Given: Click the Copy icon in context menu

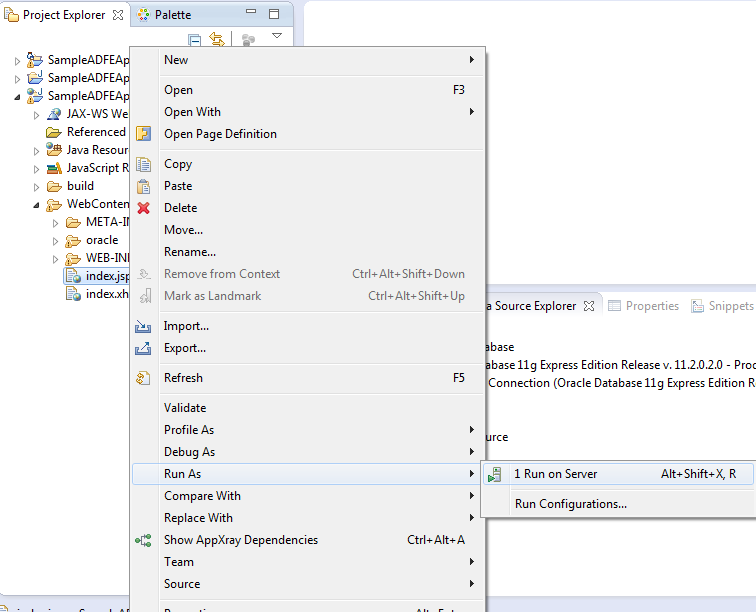Looking at the screenshot, I should click(x=143, y=164).
